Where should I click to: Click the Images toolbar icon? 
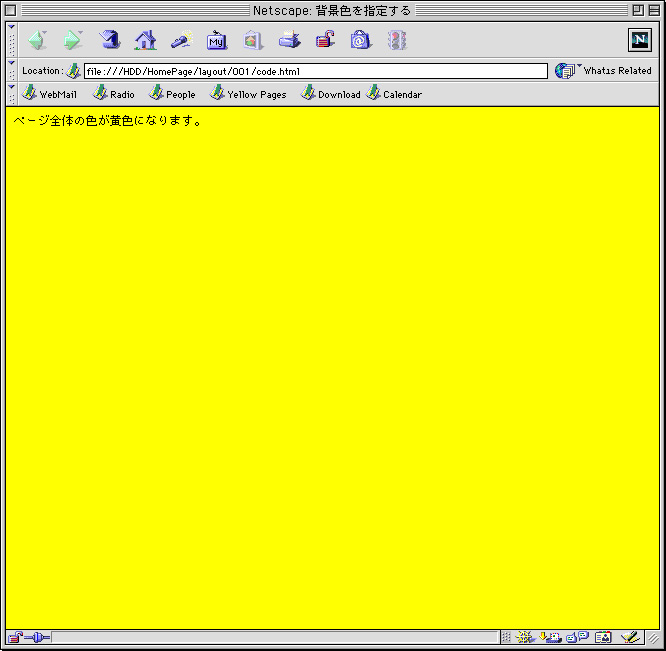(253, 40)
